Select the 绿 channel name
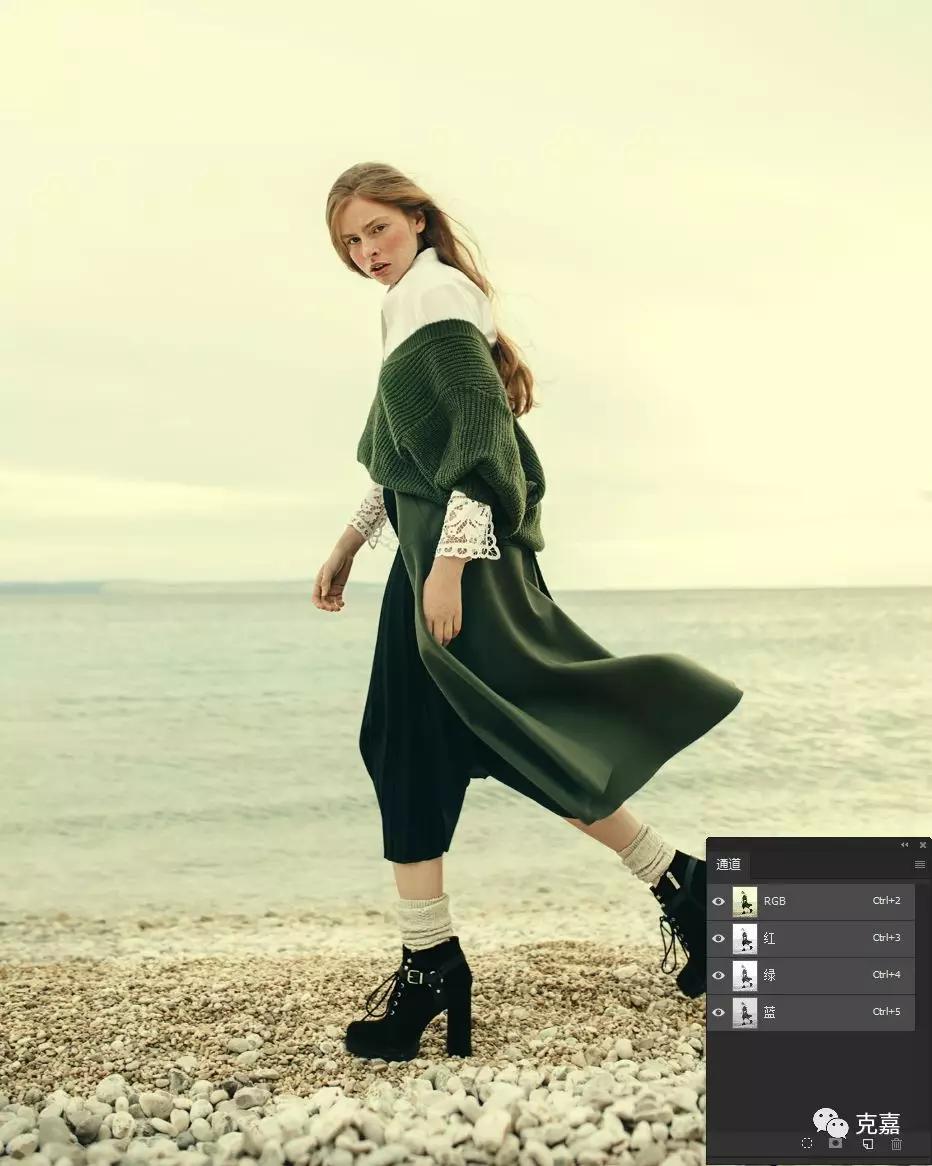Viewport: 932px width, 1166px height. click(769, 975)
